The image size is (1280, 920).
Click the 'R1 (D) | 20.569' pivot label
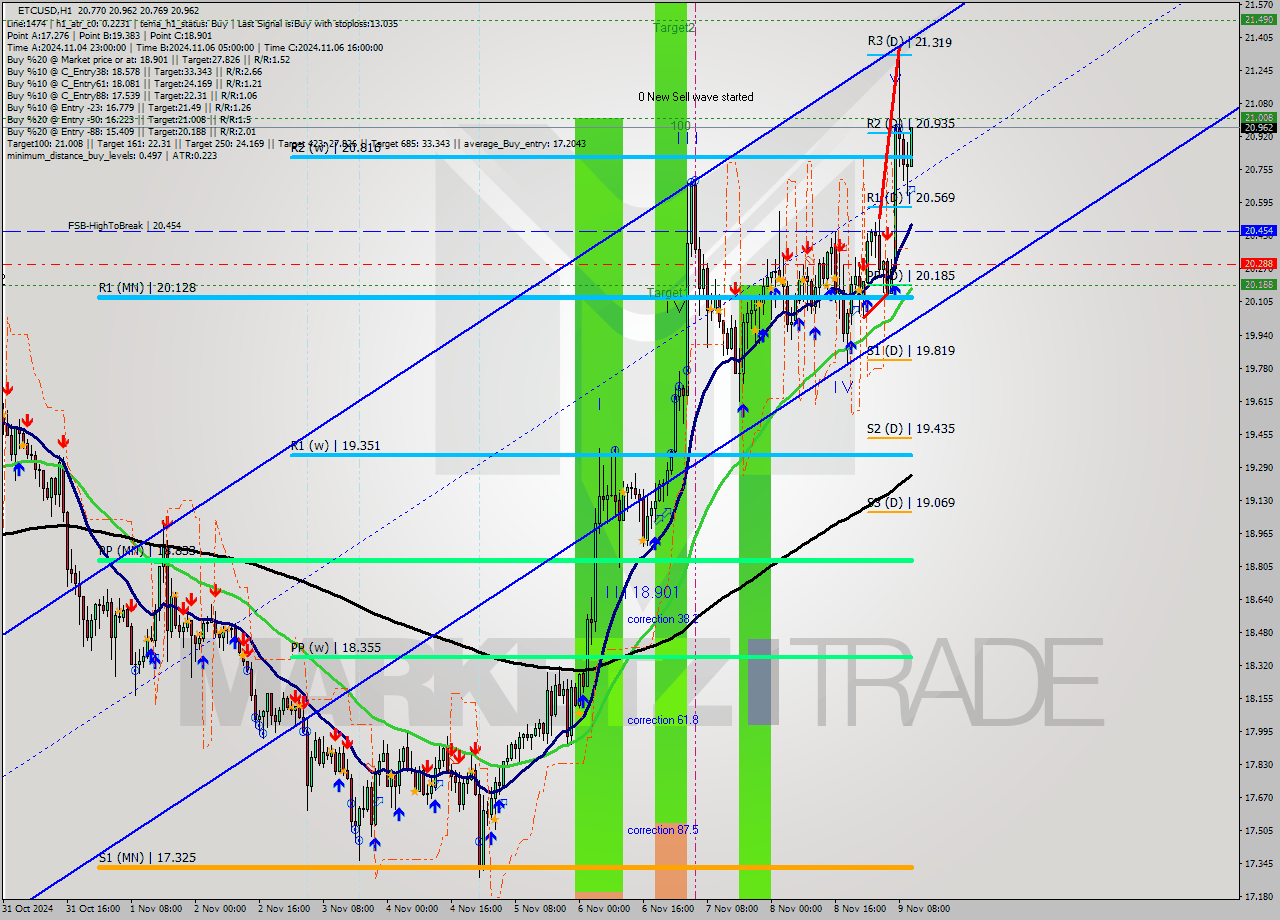click(x=910, y=198)
